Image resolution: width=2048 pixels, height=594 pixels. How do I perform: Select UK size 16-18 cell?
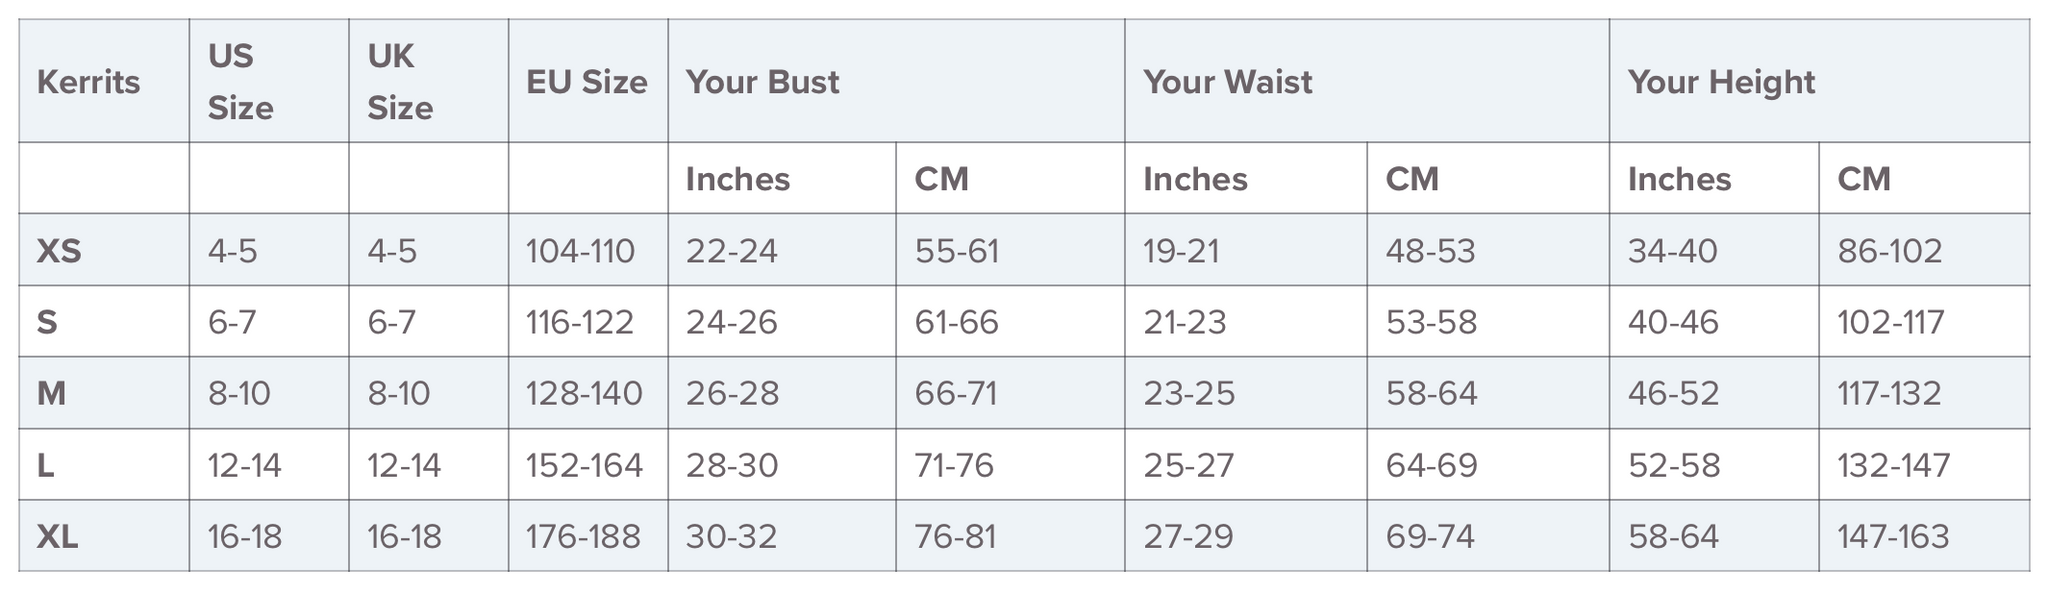click(404, 537)
